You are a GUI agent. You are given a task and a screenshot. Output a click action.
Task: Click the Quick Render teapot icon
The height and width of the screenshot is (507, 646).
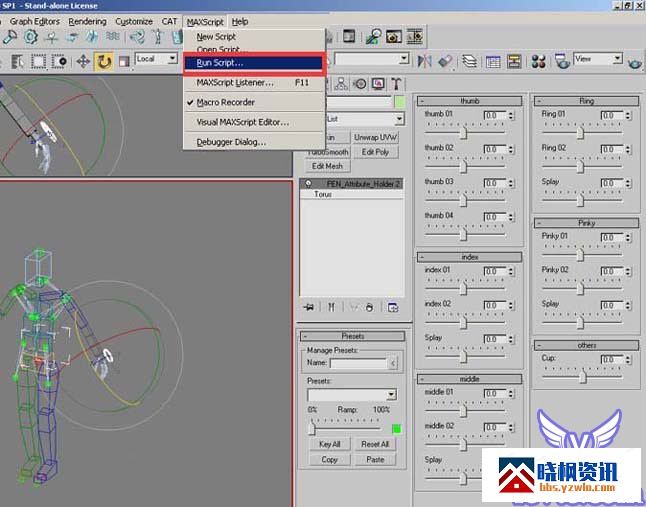tap(635, 63)
